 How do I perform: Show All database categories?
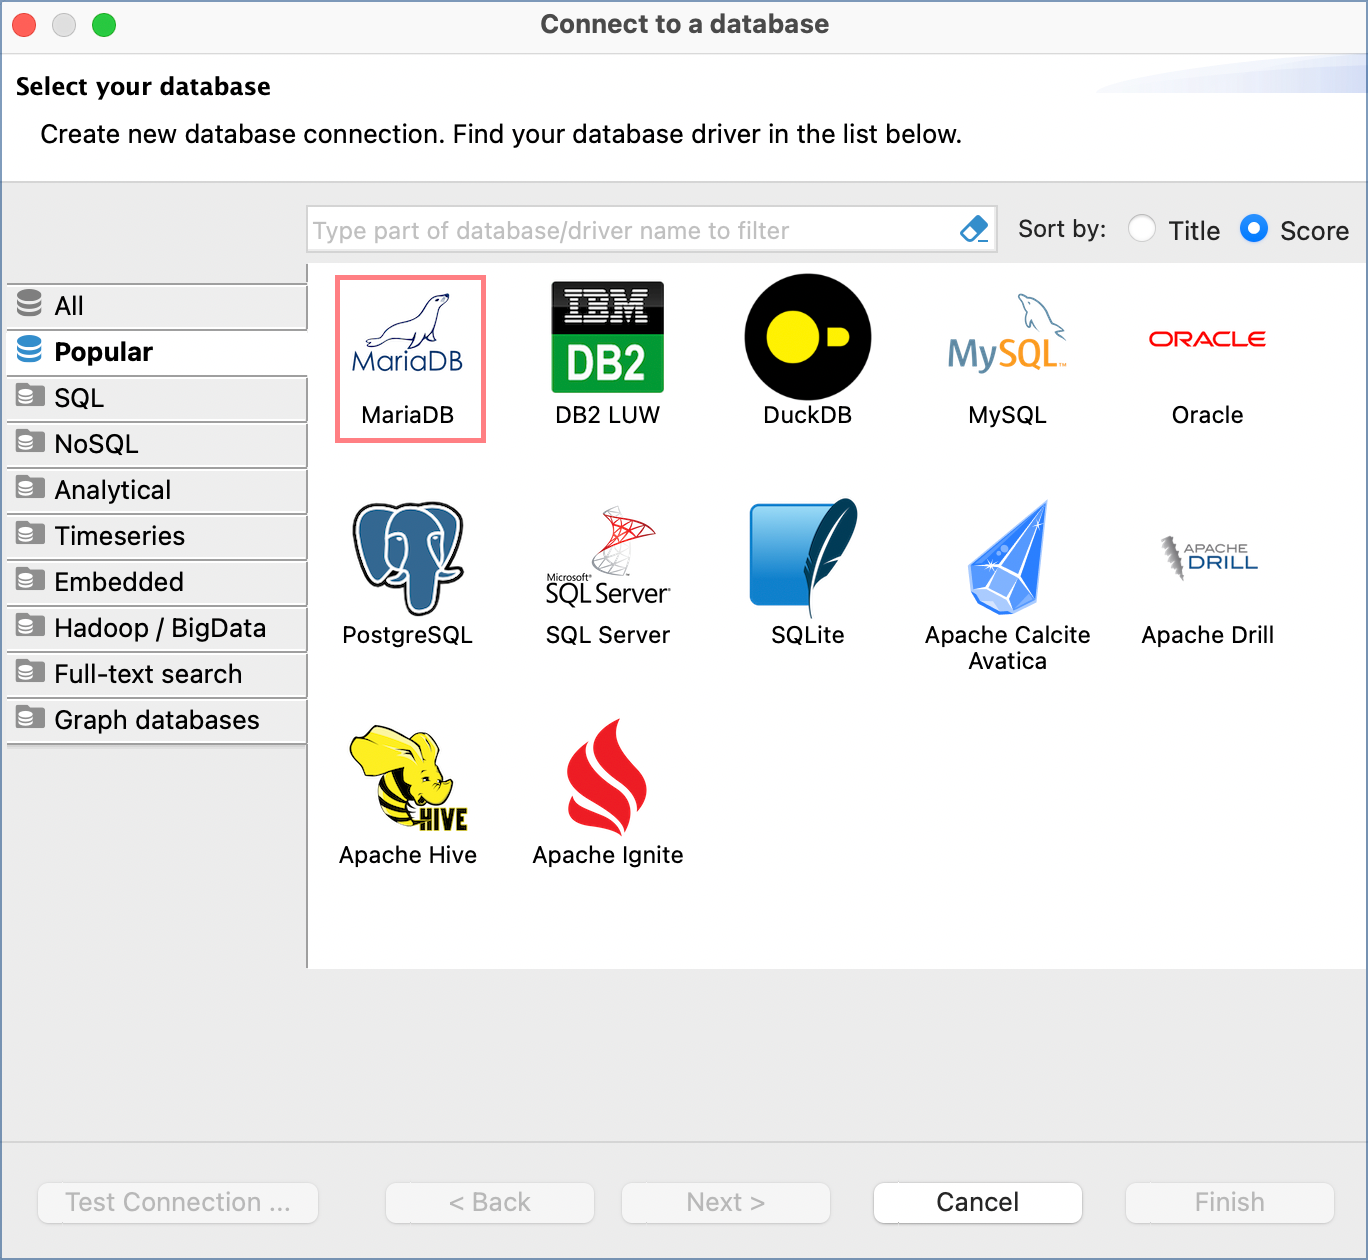(x=157, y=306)
